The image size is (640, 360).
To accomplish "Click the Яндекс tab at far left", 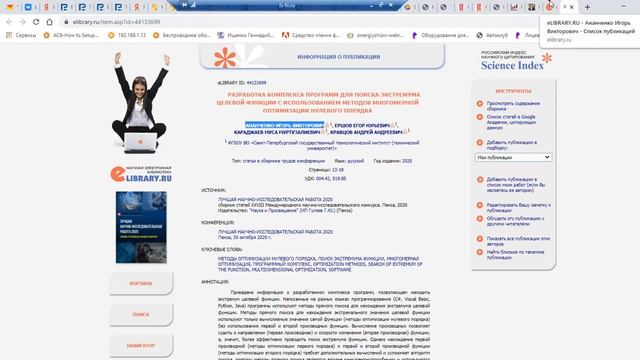I will coord(46,7).
